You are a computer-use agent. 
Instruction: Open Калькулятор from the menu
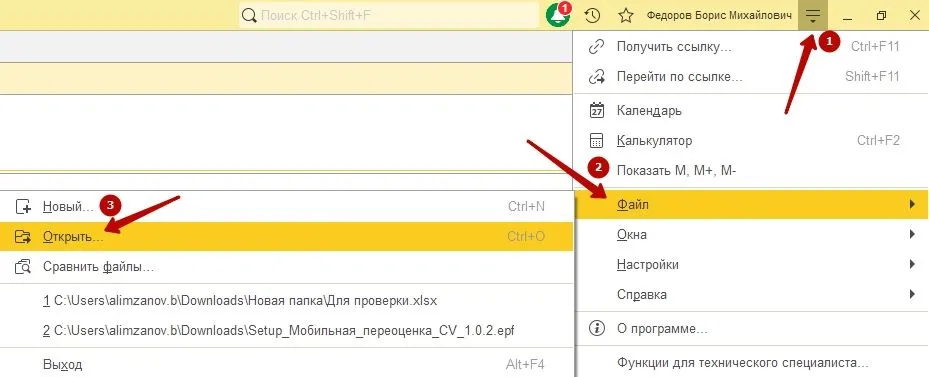(751, 140)
